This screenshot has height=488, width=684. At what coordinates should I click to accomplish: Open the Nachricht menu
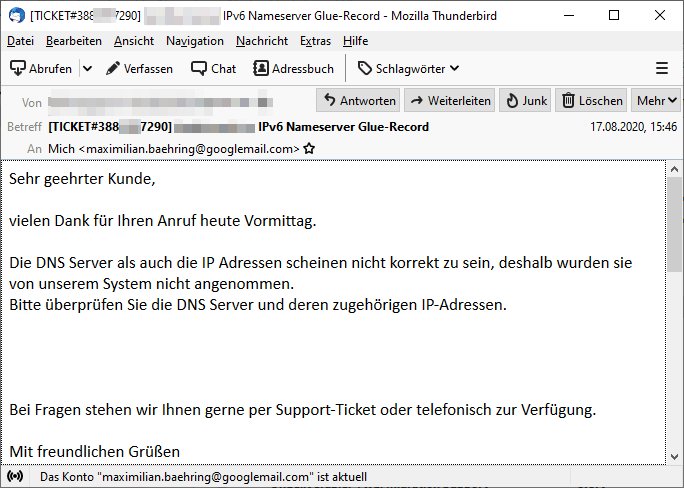pos(262,41)
